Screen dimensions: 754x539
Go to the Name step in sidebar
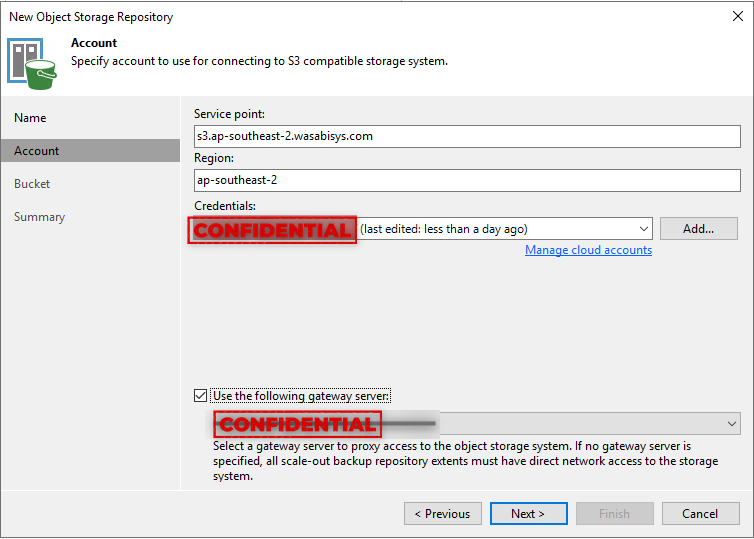click(x=30, y=118)
